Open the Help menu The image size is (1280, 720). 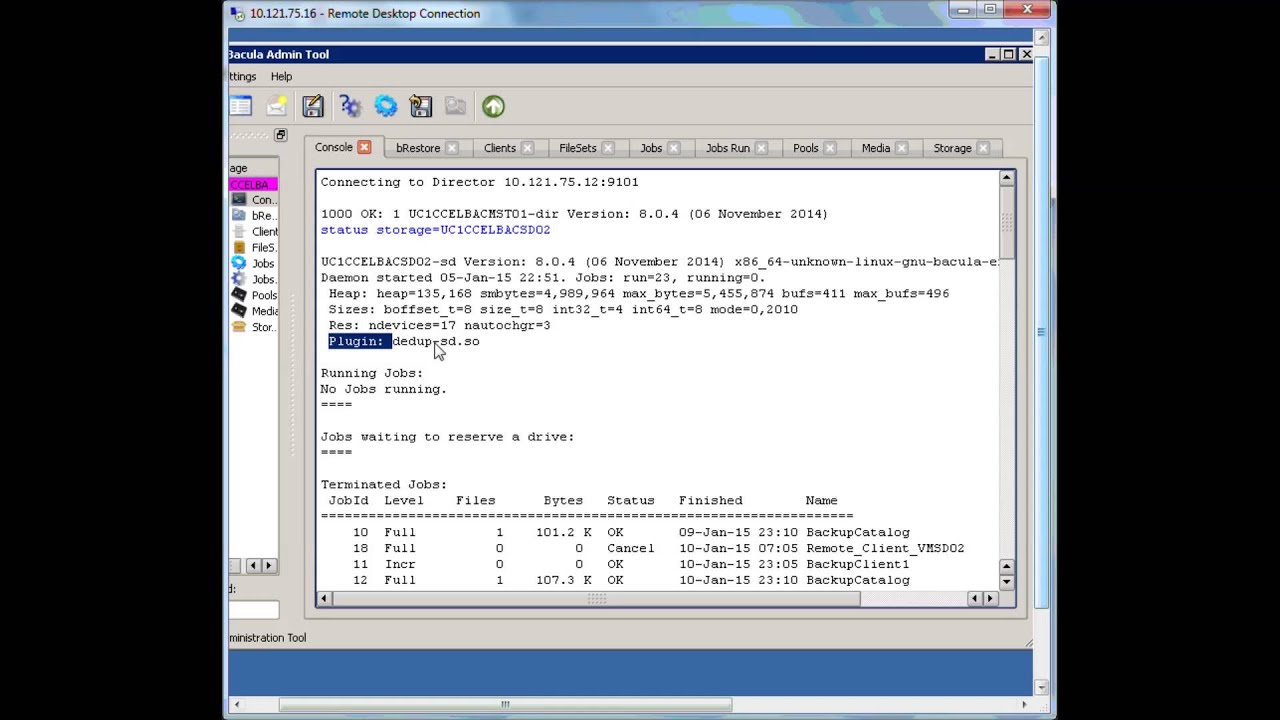(281, 77)
